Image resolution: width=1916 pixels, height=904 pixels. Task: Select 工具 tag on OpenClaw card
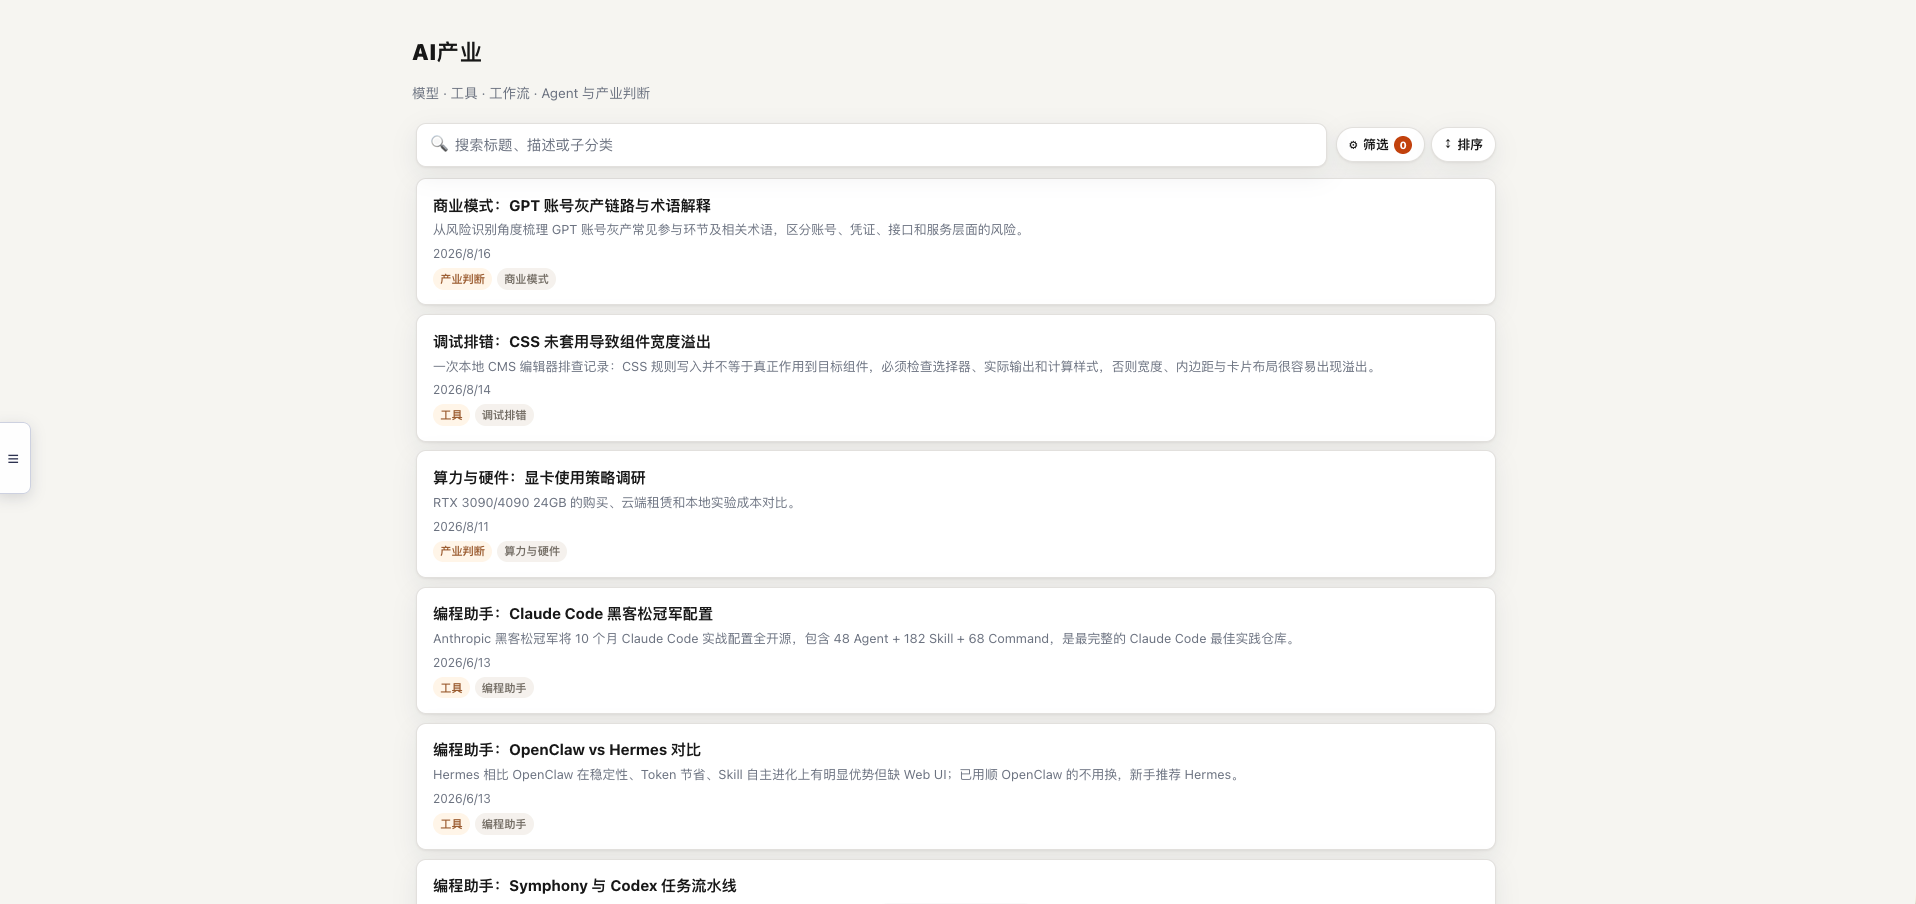click(451, 824)
